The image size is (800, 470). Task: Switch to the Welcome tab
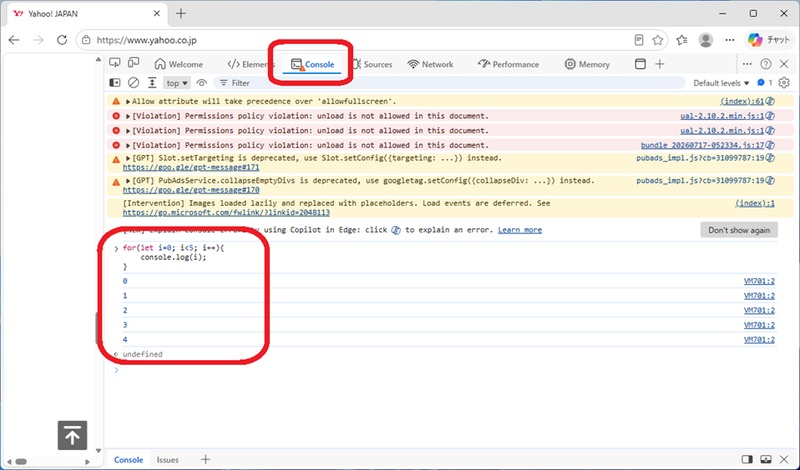tap(179, 64)
